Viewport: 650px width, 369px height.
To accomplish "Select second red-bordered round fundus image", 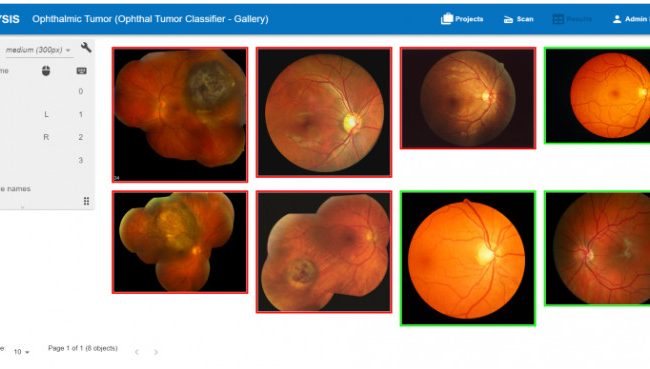I will [324, 112].
